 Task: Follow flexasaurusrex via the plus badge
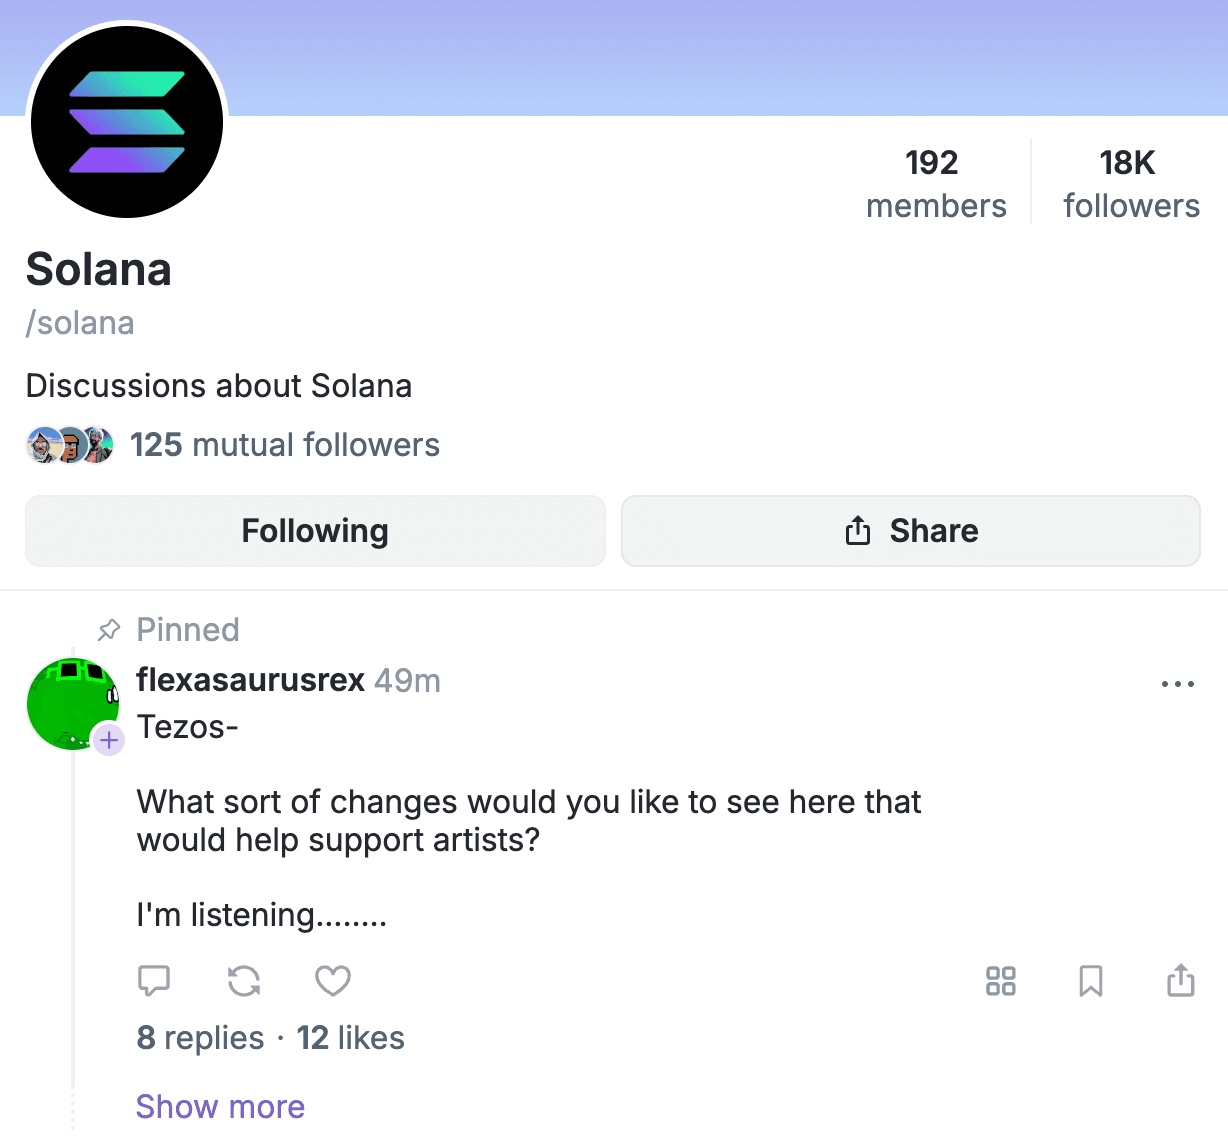coord(109,741)
